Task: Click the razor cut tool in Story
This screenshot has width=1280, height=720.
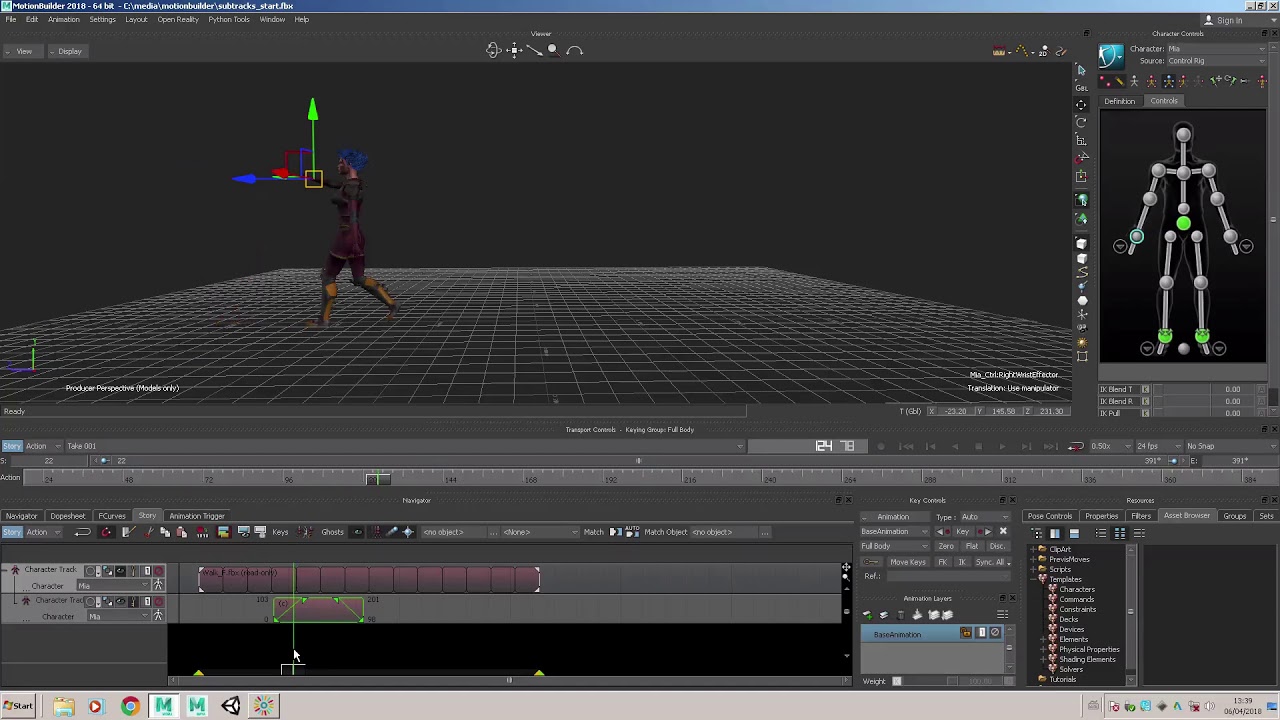Action: coord(128,532)
